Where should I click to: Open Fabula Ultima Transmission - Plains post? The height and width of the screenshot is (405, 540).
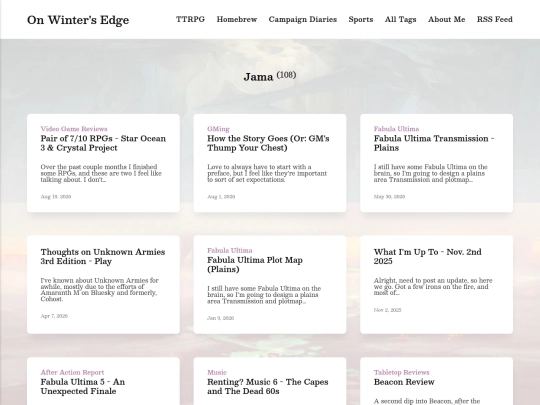434,143
